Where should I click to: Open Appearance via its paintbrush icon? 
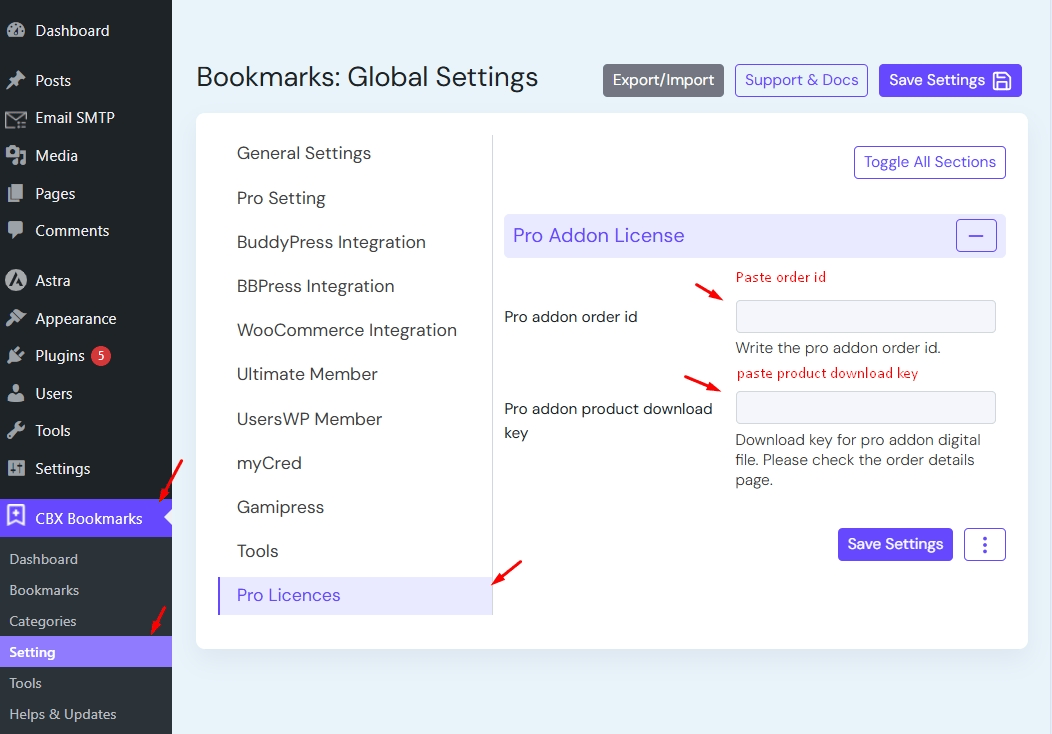(17, 318)
